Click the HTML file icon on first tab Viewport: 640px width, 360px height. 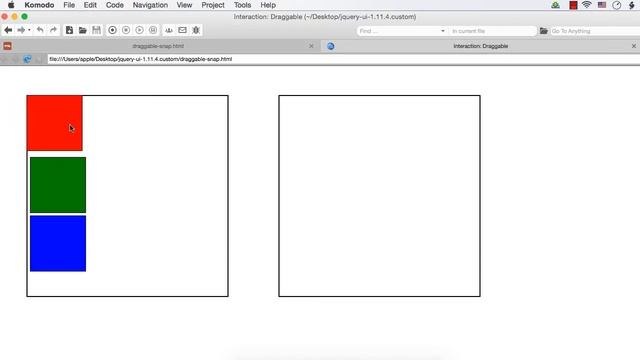(7, 46)
